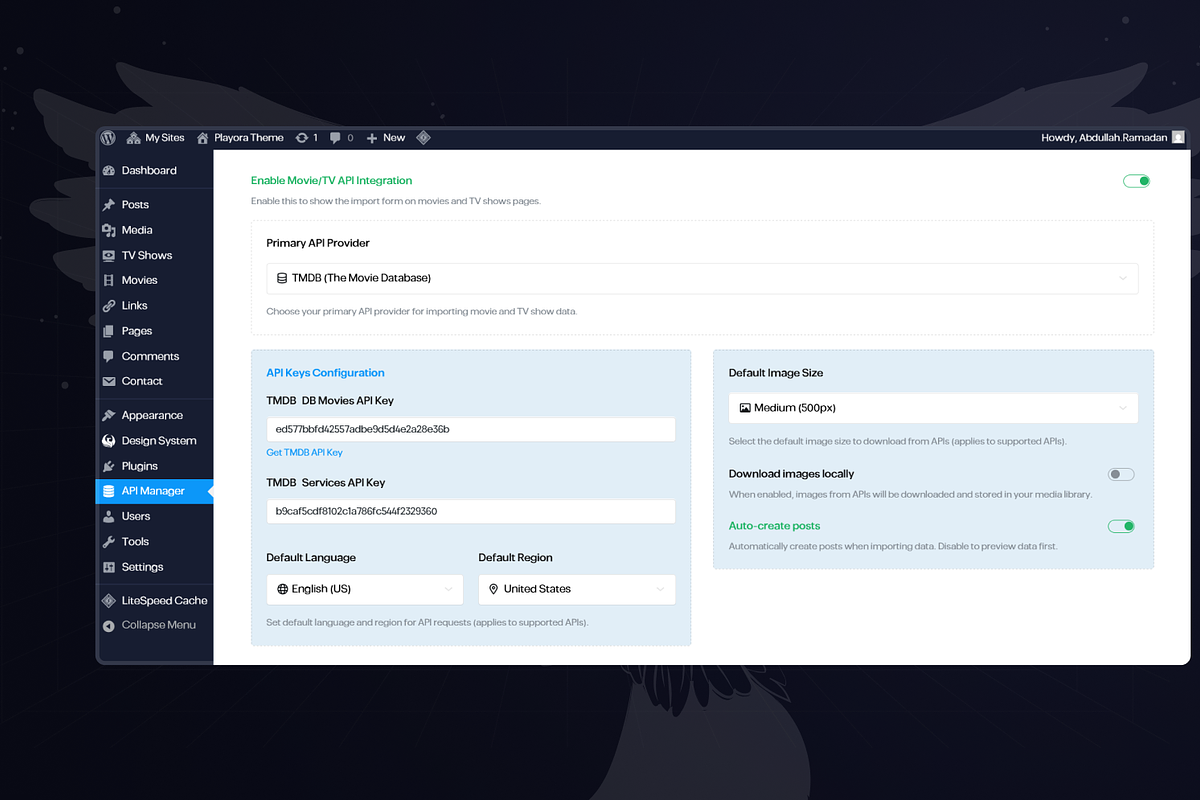The image size is (1200, 800).
Task: Open Plugins sidebar label
Action: [140, 466]
